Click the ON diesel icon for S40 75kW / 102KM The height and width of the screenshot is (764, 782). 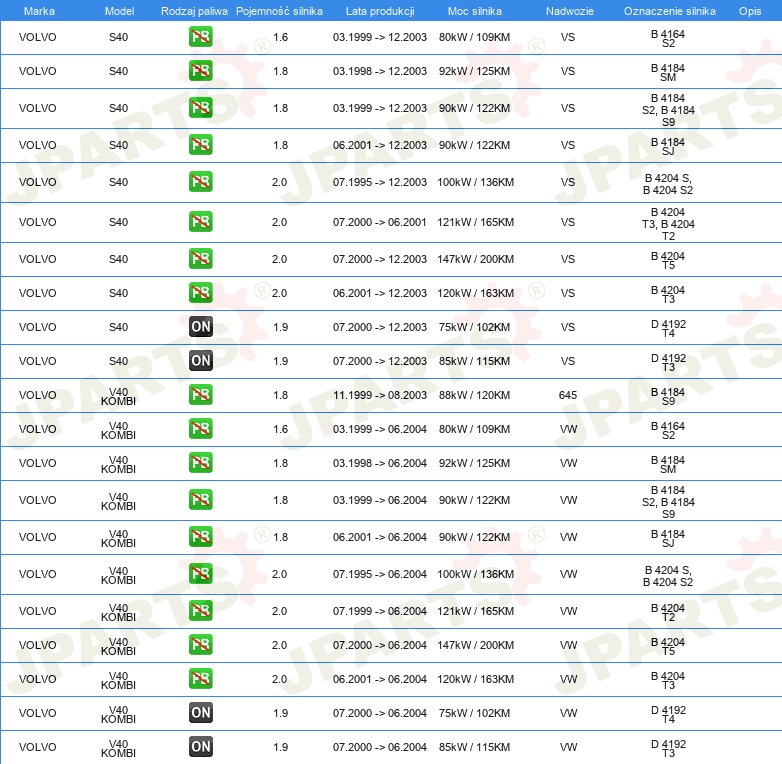click(200, 327)
